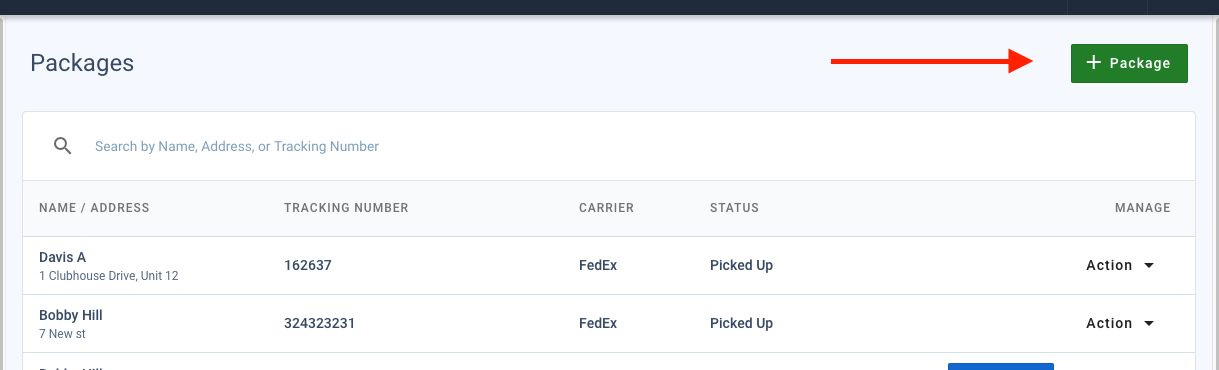Click the NAME / ADDRESS column header
Viewport: 1219px width, 370px height.
[94, 208]
